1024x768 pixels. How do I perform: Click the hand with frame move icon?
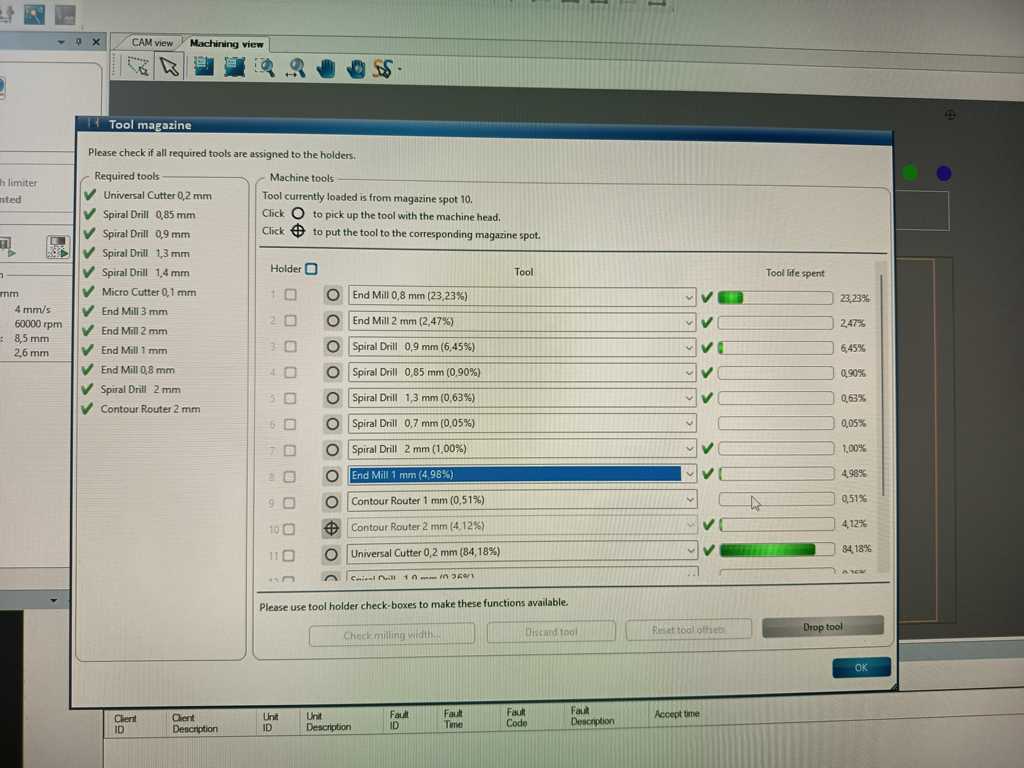[356, 69]
